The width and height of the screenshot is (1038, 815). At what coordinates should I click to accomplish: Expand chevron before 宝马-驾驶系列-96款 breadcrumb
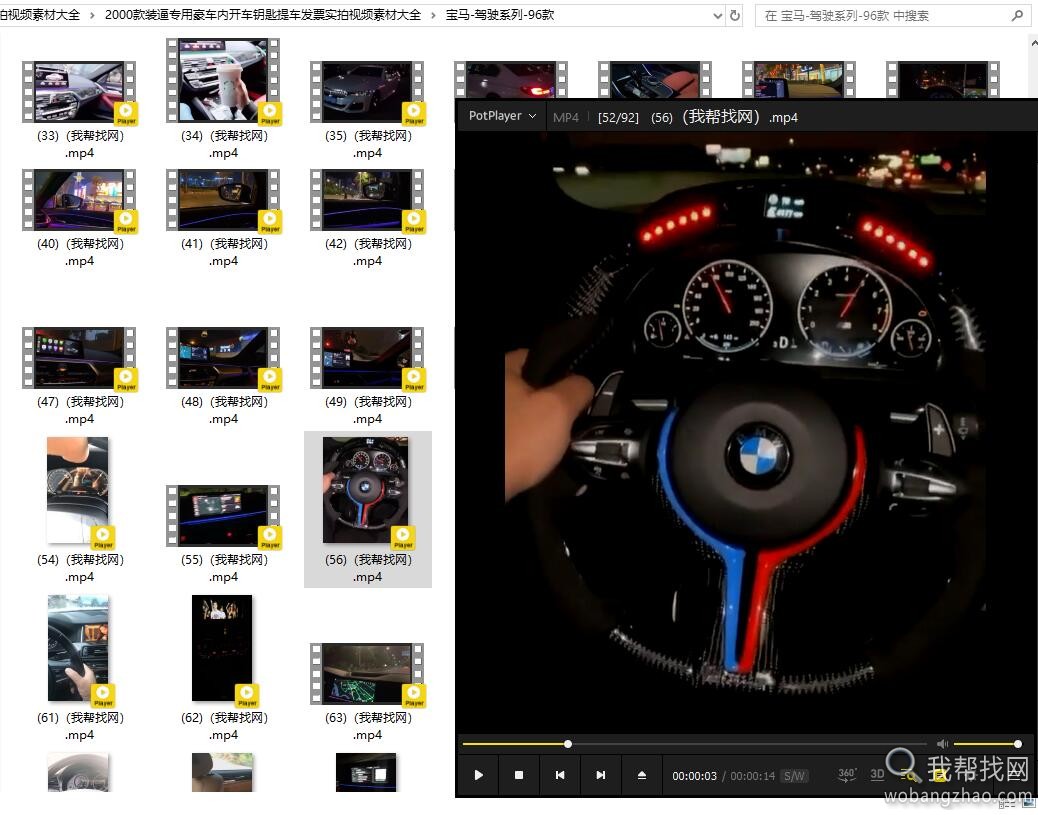coord(434,15)
